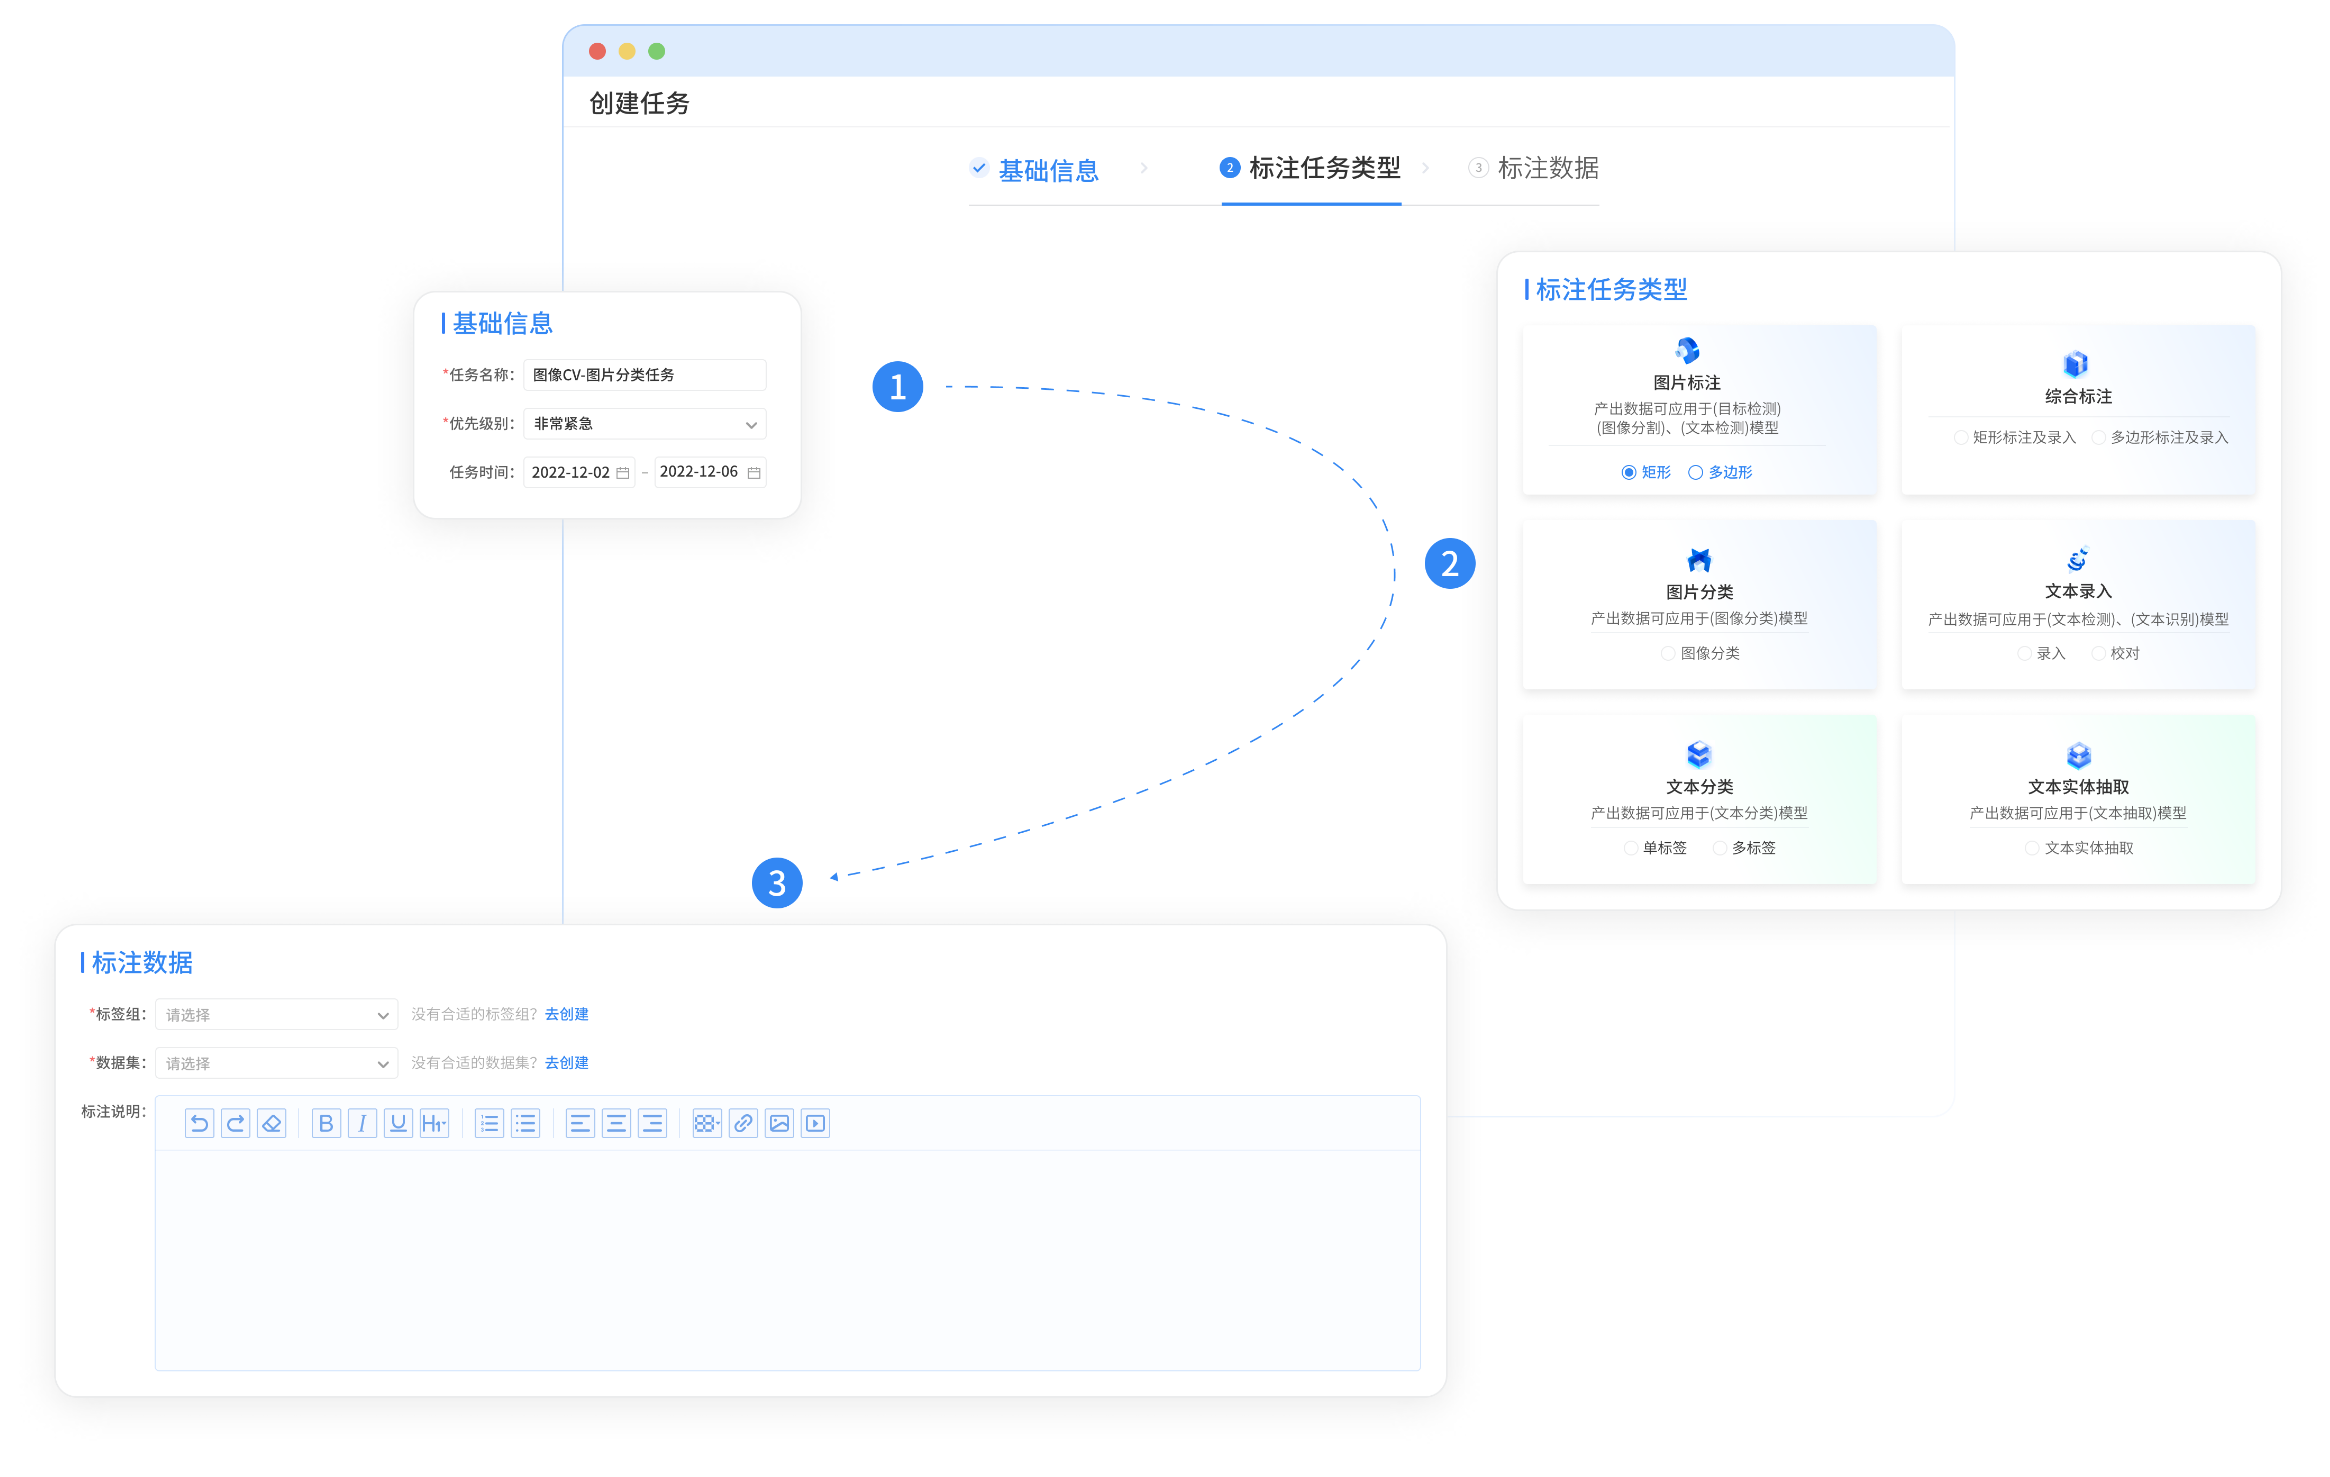
Task: Open the 标签组 select dropdown
Action: [277, 1015]
